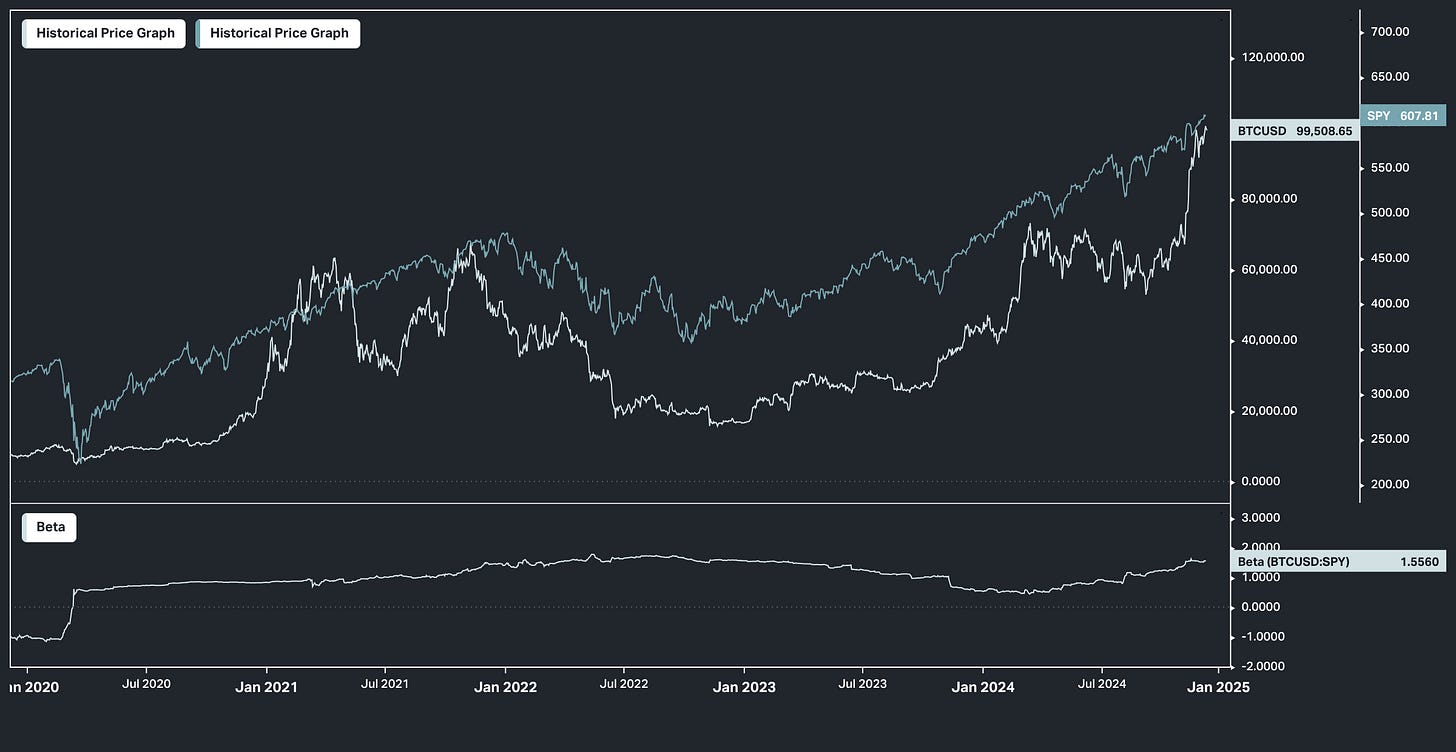Click the 200.00 SPY axis label
The height and width of the screenshot is (752, 1456).
coord(1391,485)
